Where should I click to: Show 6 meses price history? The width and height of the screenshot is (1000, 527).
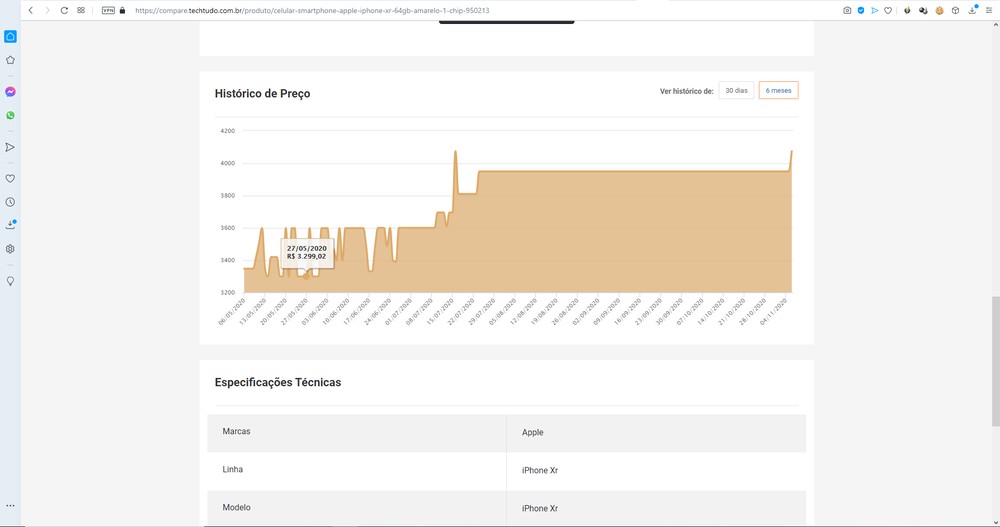779,91
